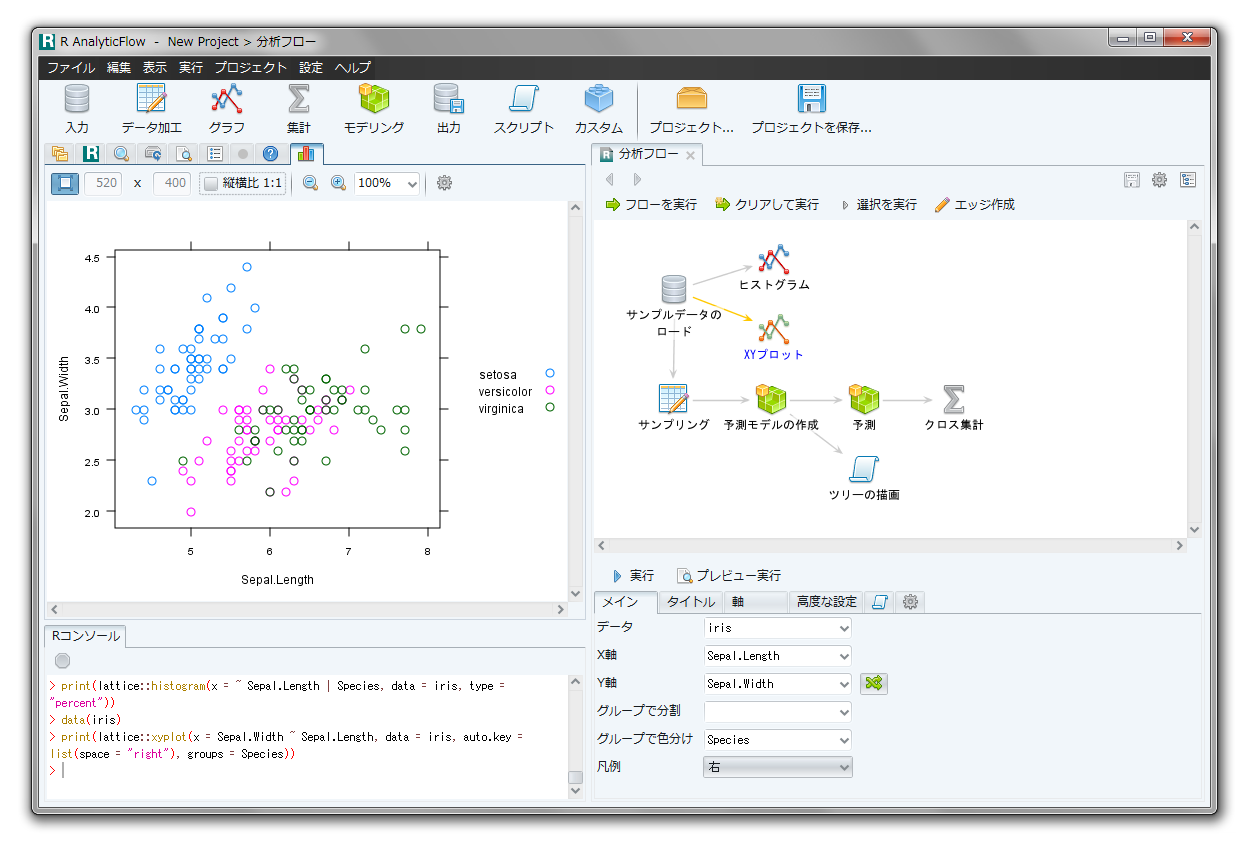Click the swap X and Y axes button

874,684
